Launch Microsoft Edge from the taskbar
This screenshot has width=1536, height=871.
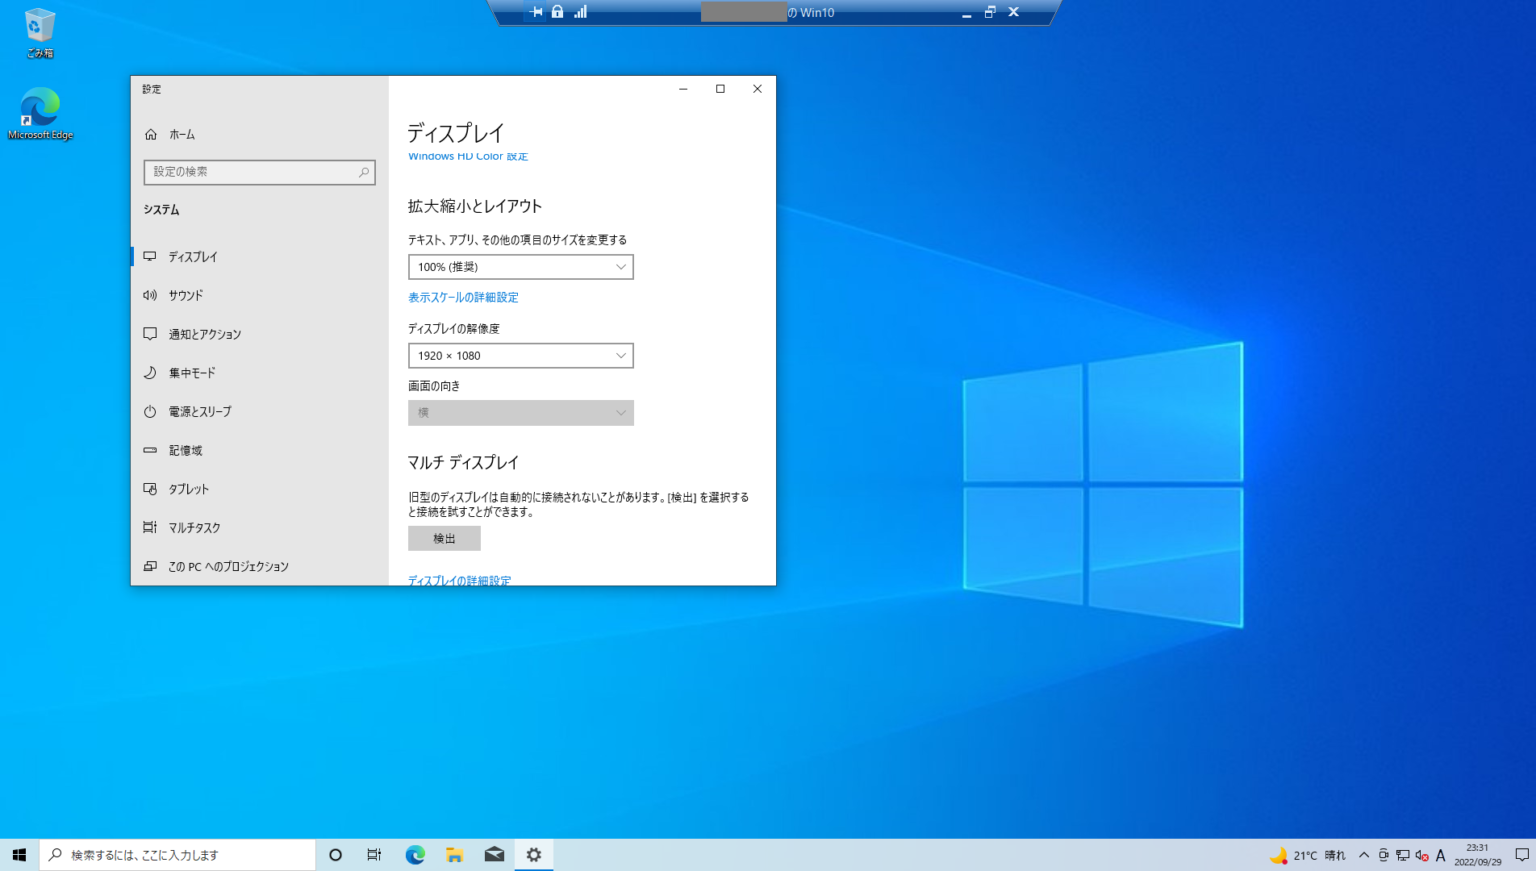[414, 855]
